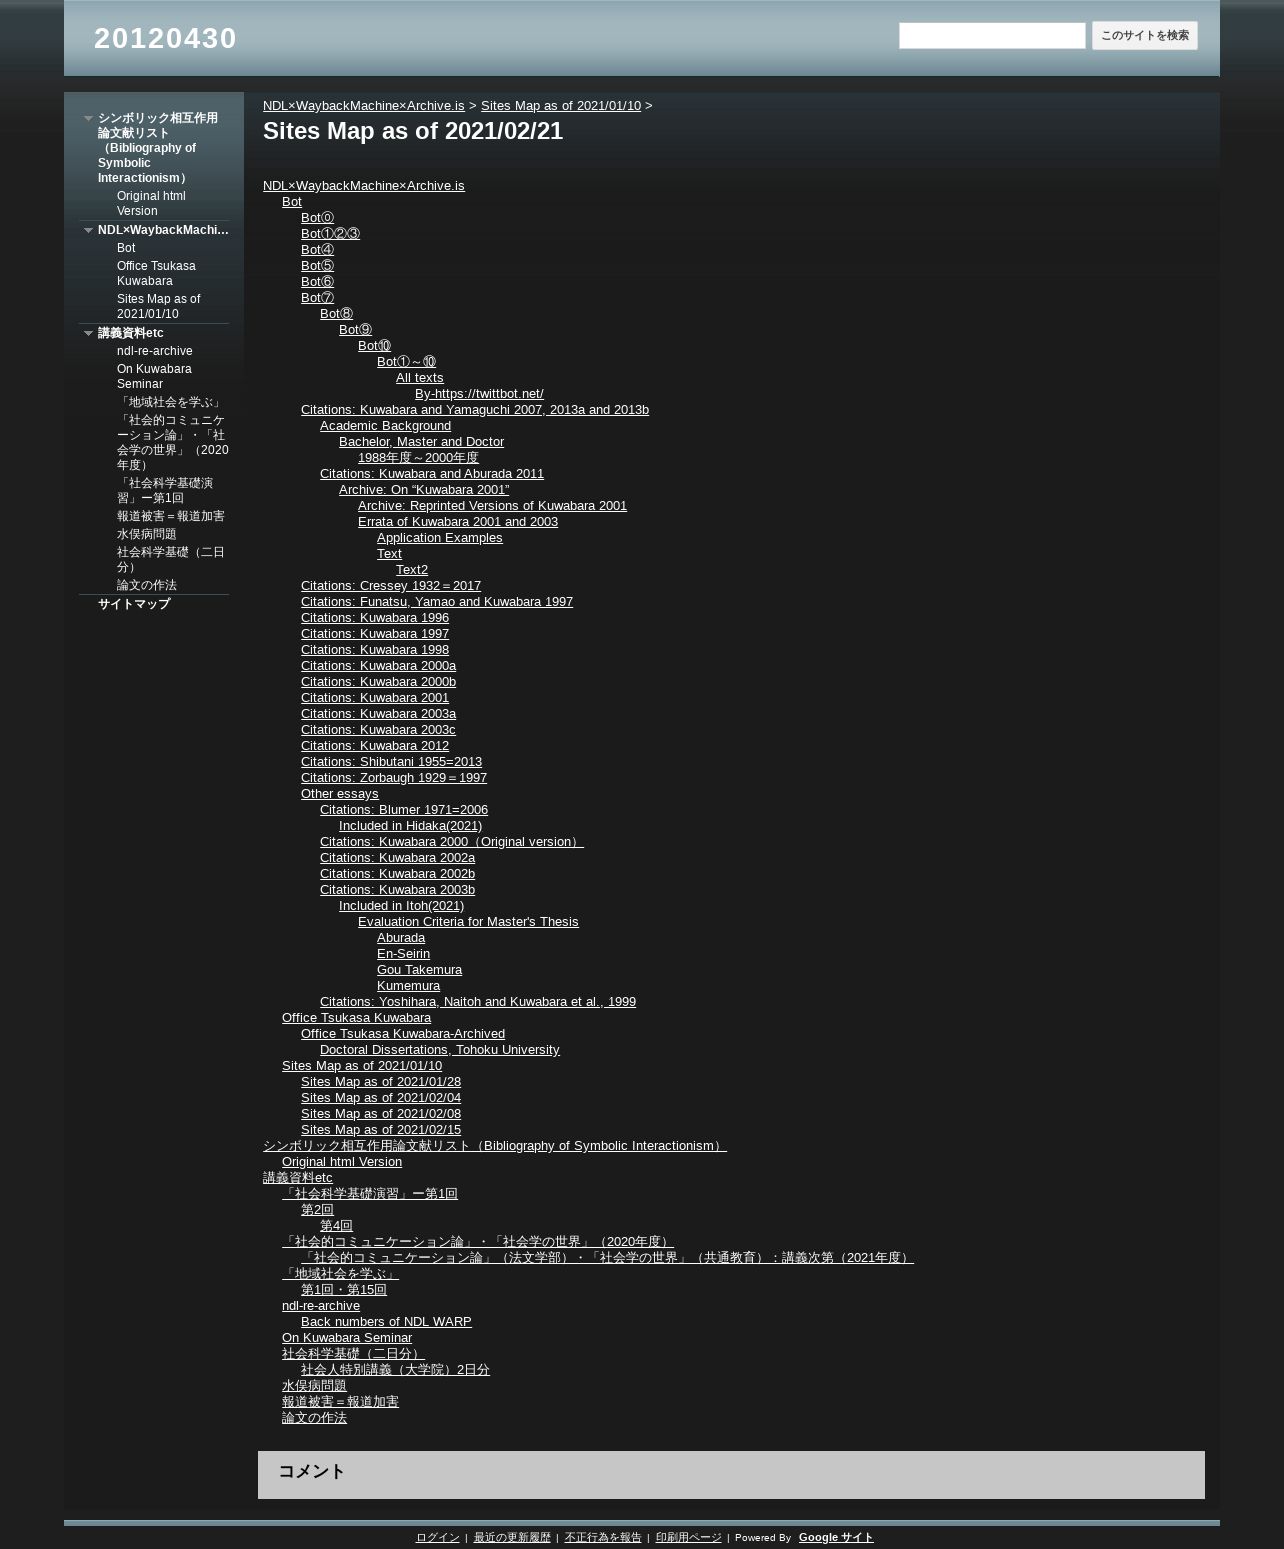The width and height of the screenshot is (1284, 1549).
Task: Open Sites Map as of 2021/02/15
Action: pos(381,1129)
